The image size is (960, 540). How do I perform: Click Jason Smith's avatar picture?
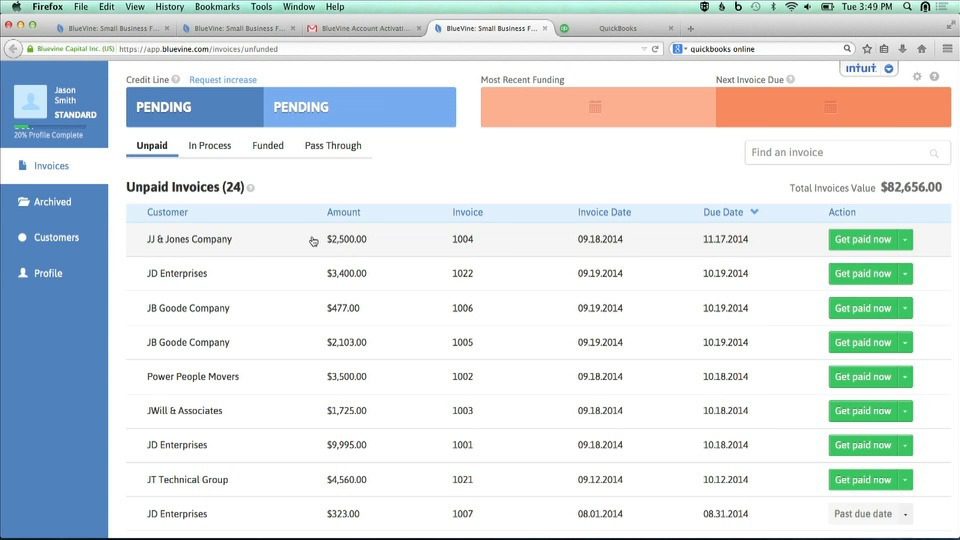[x=30, y=102]
